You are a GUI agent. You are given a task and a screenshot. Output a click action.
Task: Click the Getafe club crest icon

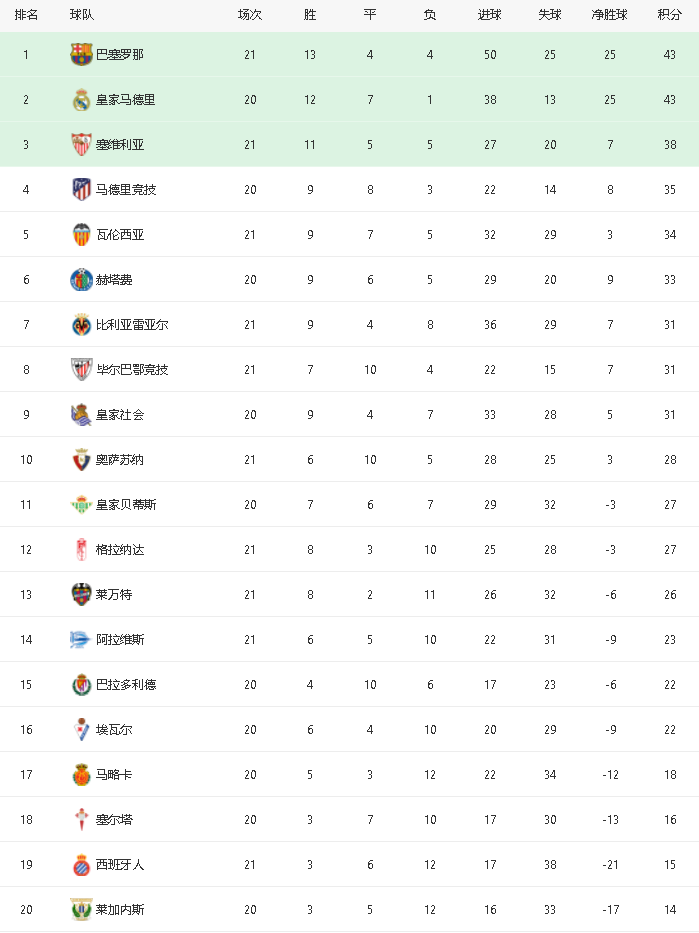click(81, 280)
